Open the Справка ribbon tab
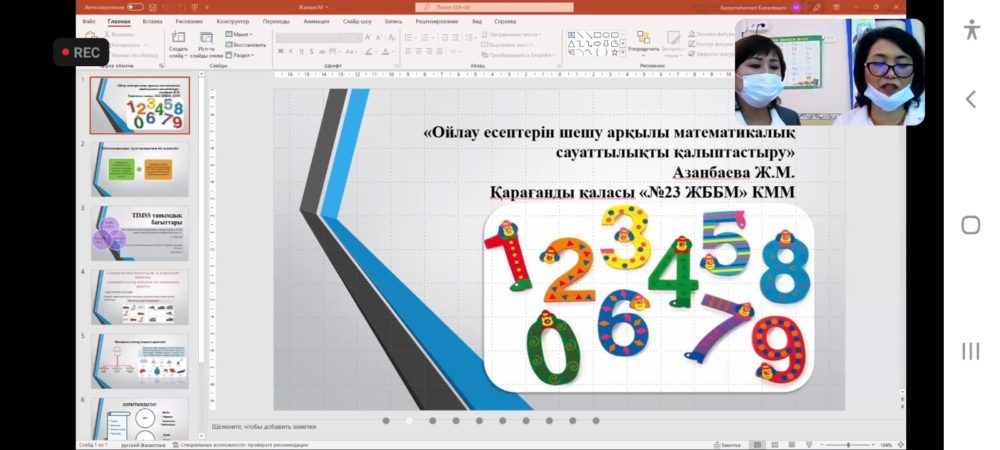Viewport: 1000px width, 450px height. tap(505, 21)
